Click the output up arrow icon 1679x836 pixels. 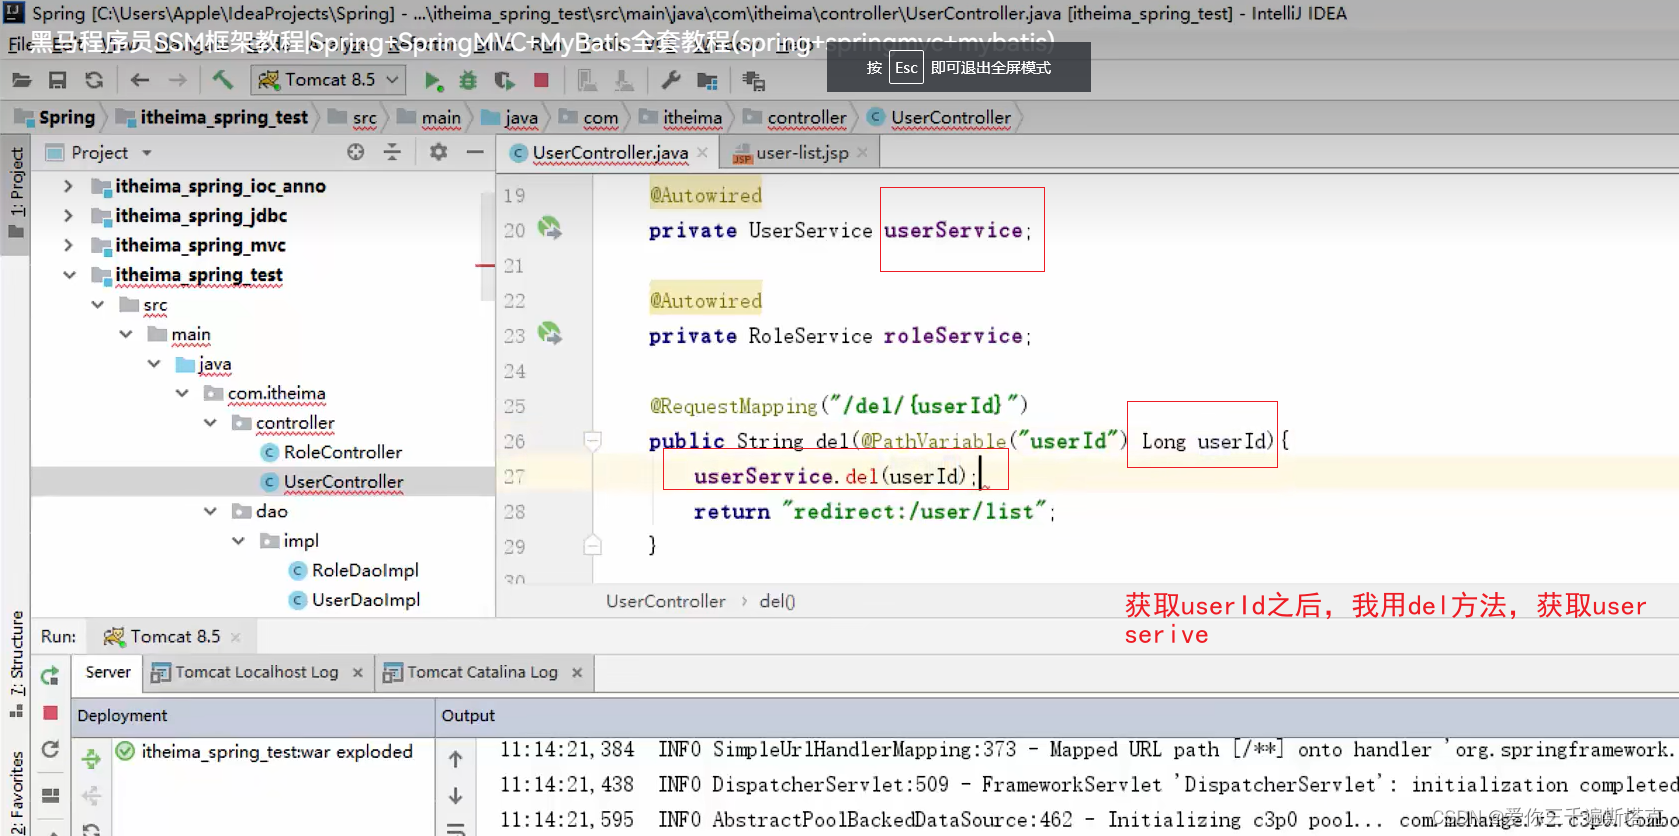[x=455, y=759]
